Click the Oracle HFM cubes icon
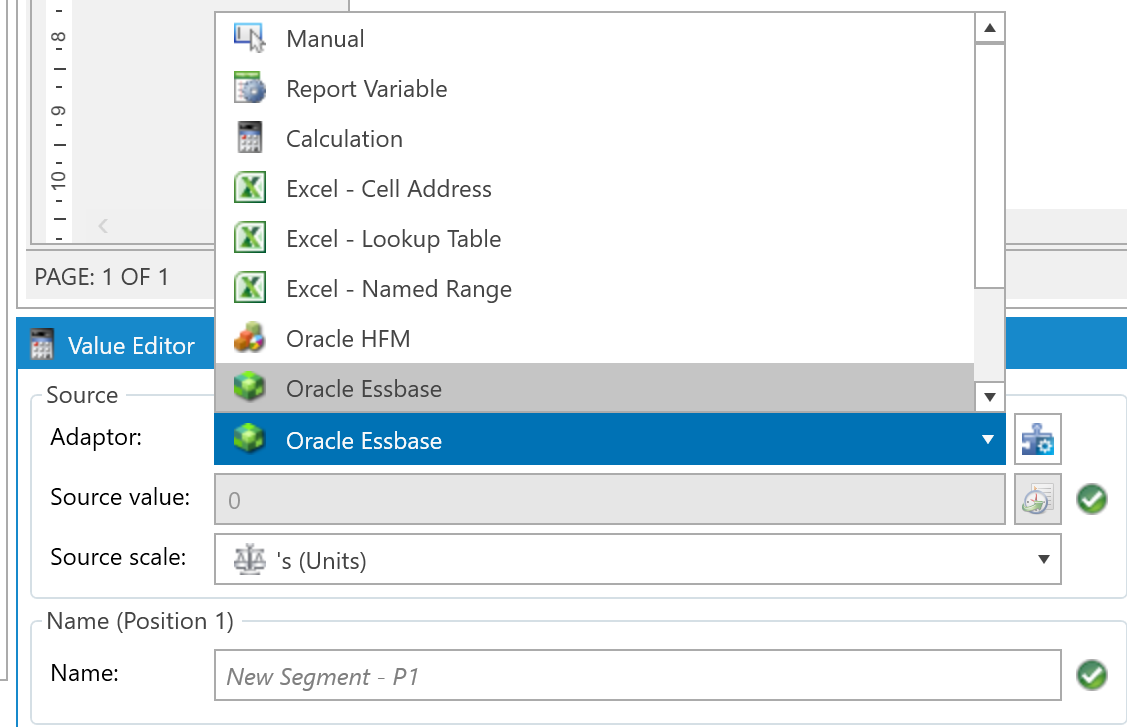 tap(249, 338)
